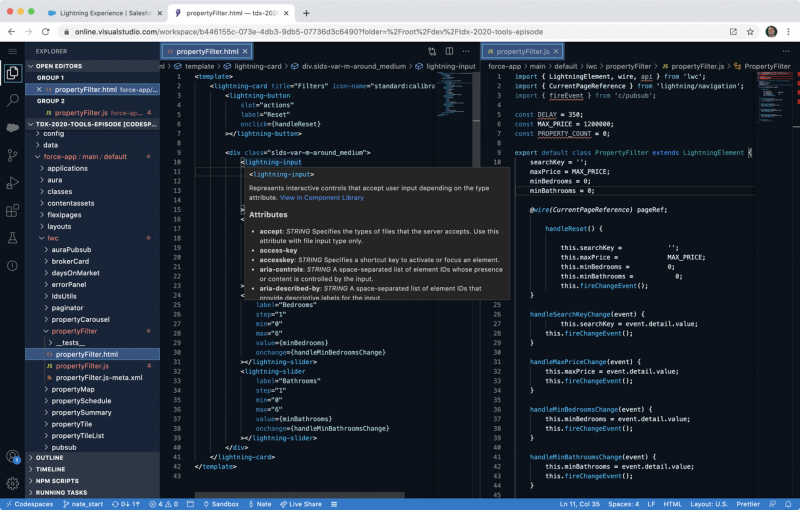Switch to Lightning Experience browser tab
The image size is (800, 510).
tap(102, 13)
